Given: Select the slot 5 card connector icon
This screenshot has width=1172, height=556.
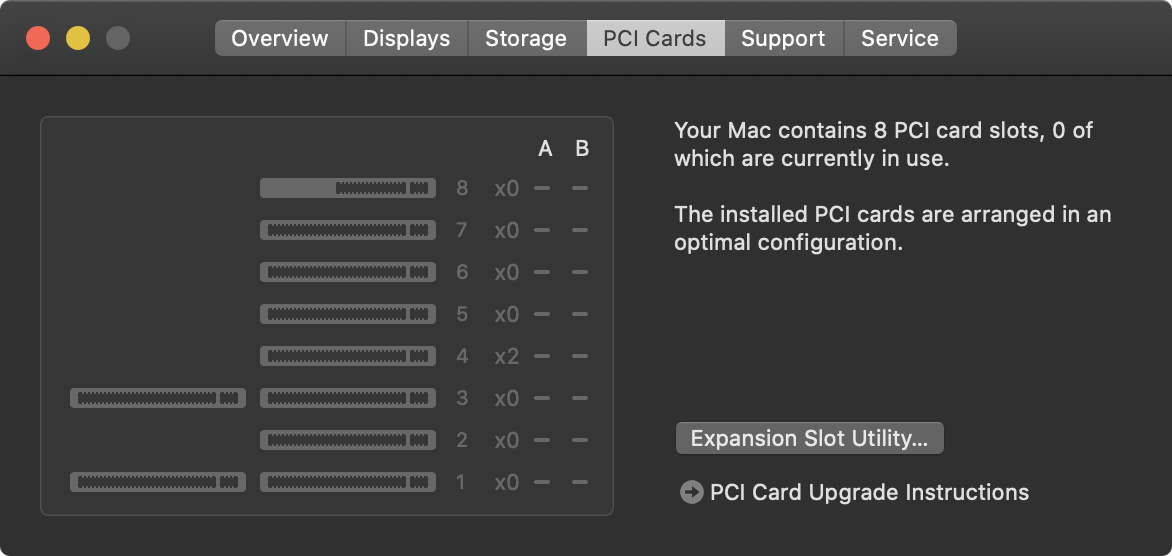Looking at the screenshot, I should (x=348, y=314).
